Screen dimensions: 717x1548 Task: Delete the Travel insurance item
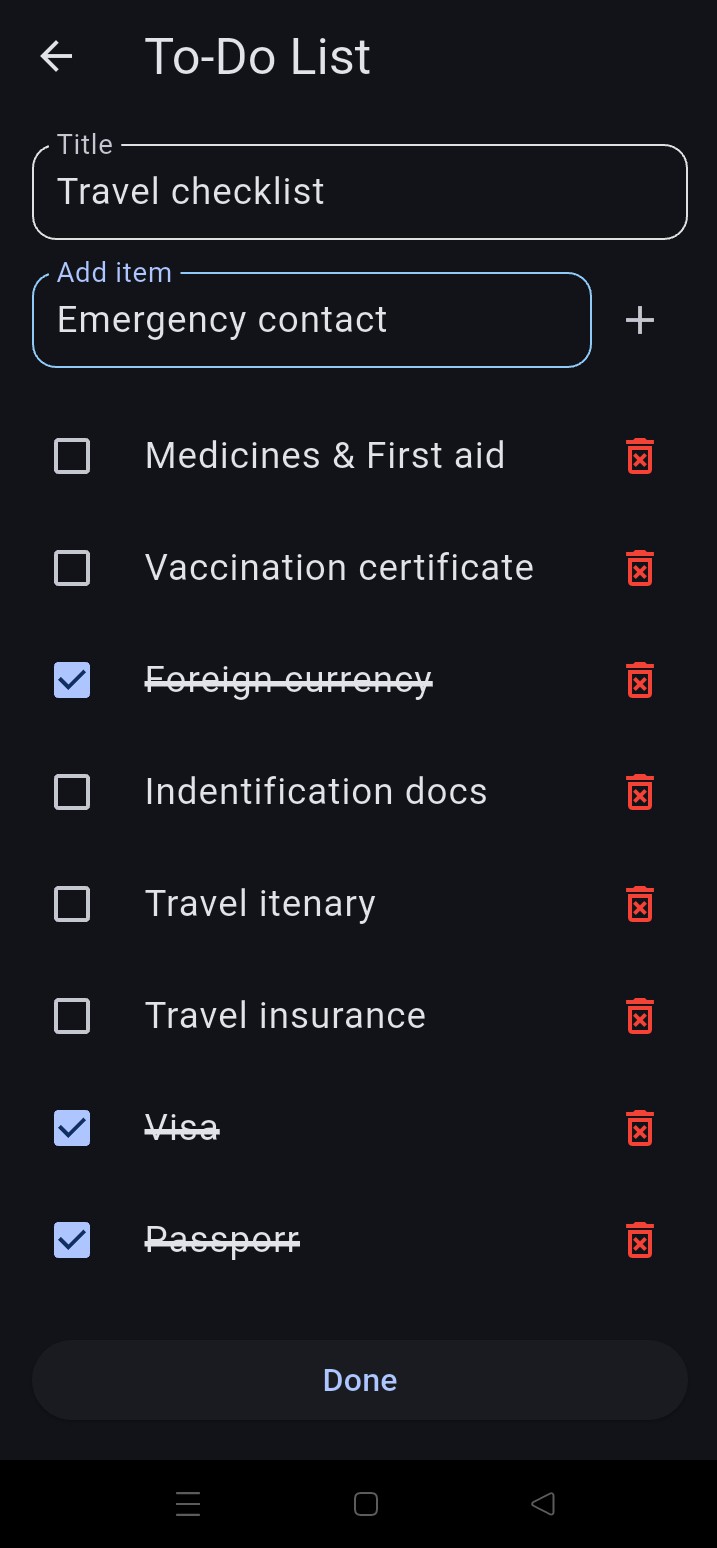640,1017
